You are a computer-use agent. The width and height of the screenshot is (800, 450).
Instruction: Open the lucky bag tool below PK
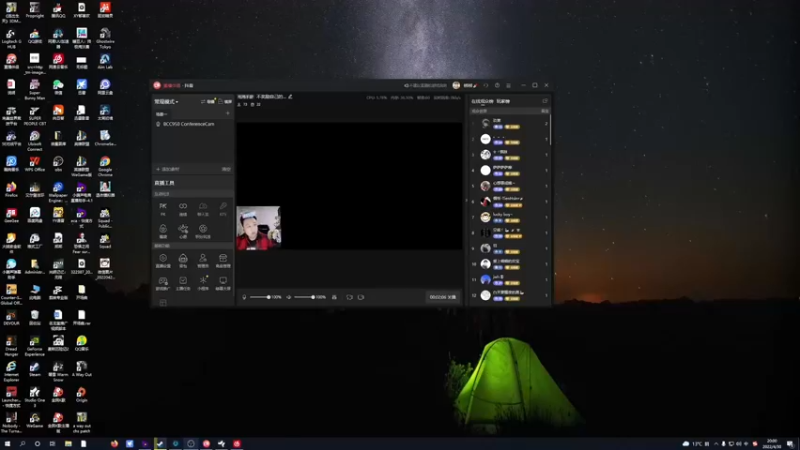pos(163,231)
